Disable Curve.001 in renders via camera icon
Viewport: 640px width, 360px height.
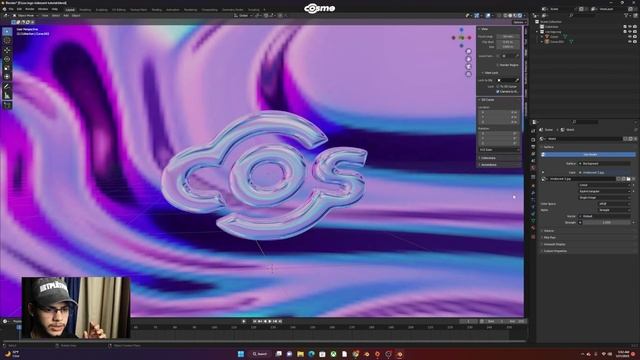[x=635, y=42]
